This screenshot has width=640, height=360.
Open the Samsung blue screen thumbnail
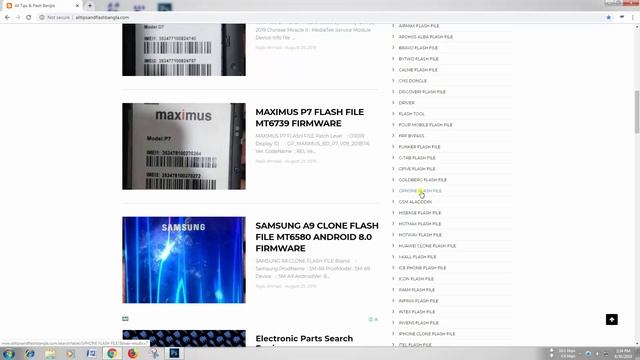pos(184,260)
